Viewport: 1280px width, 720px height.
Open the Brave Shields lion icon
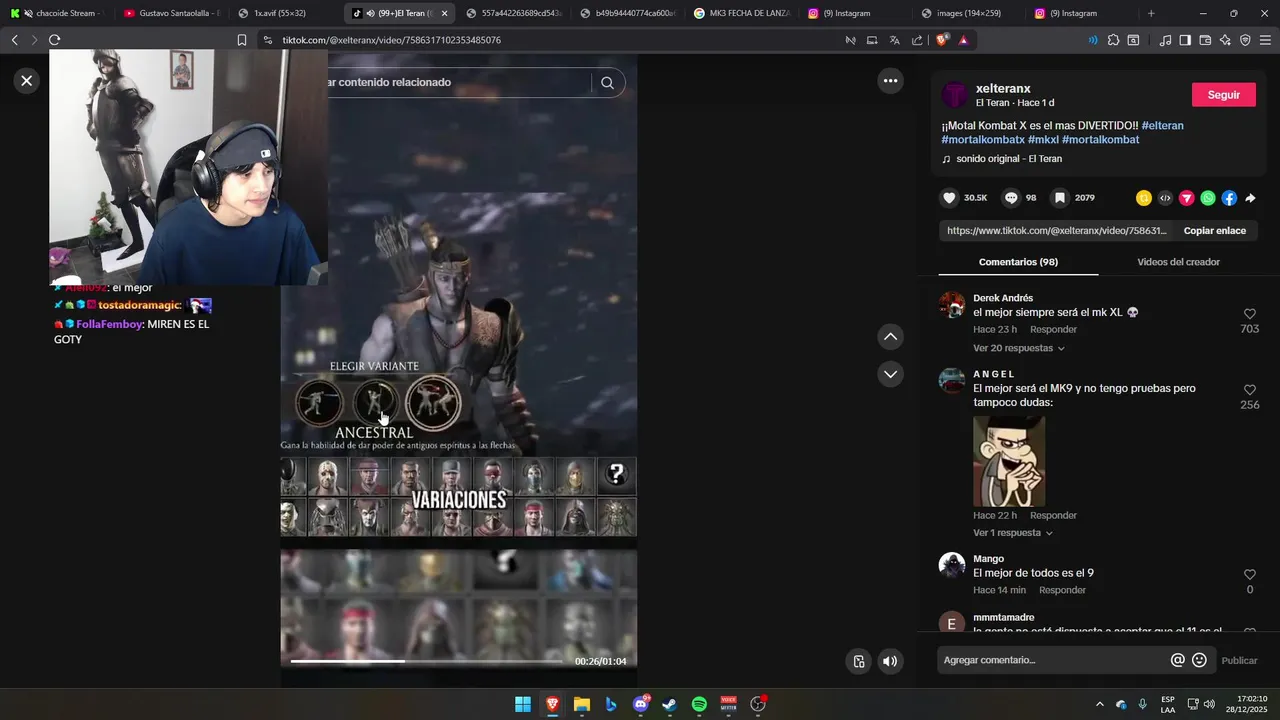click(942, 40)
